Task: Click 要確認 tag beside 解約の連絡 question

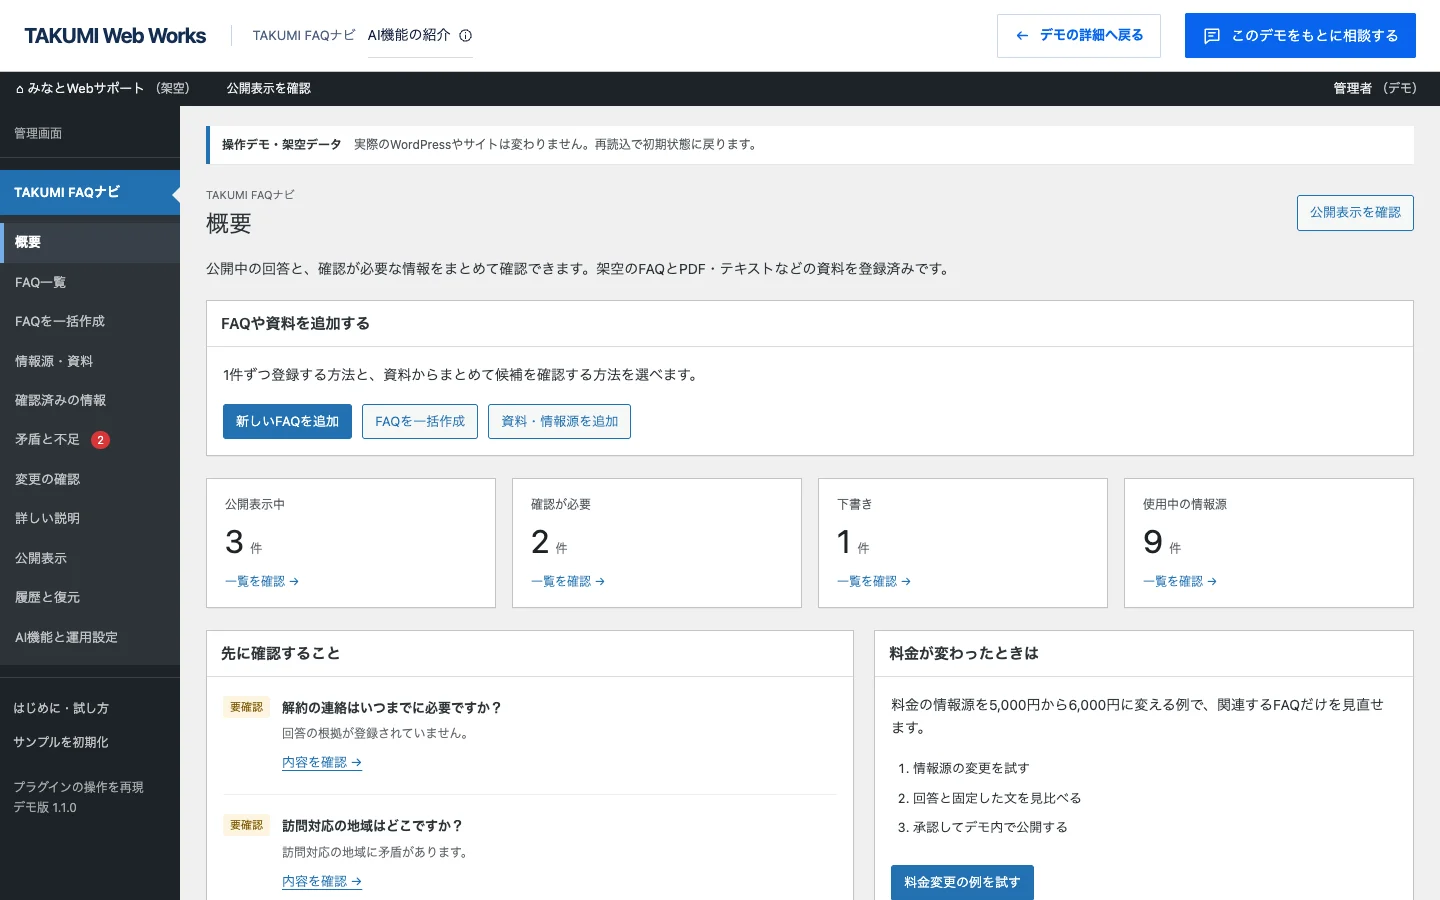Action: [246, 707]
